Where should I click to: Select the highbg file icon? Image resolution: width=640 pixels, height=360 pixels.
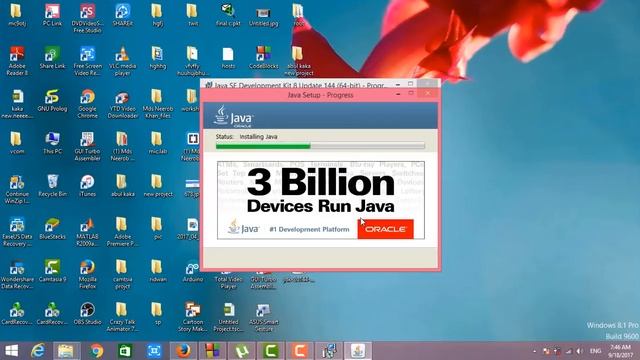point(158,58)
